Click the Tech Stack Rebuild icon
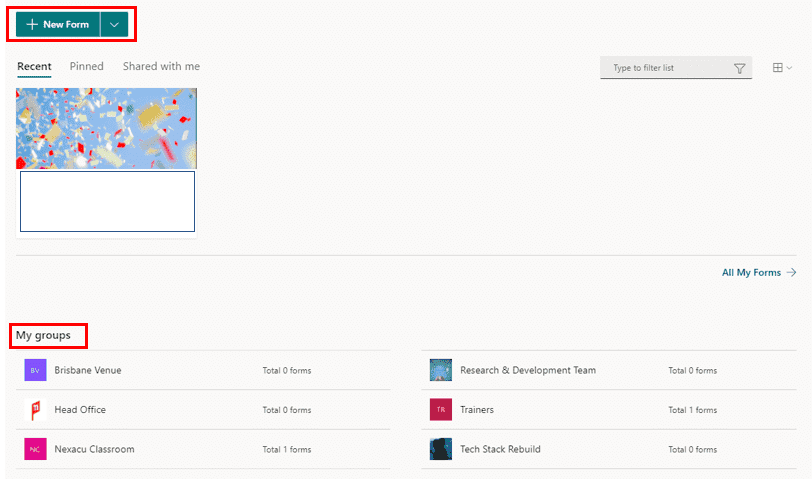This screenshot has width=812, height=479. tap(441, 449)
